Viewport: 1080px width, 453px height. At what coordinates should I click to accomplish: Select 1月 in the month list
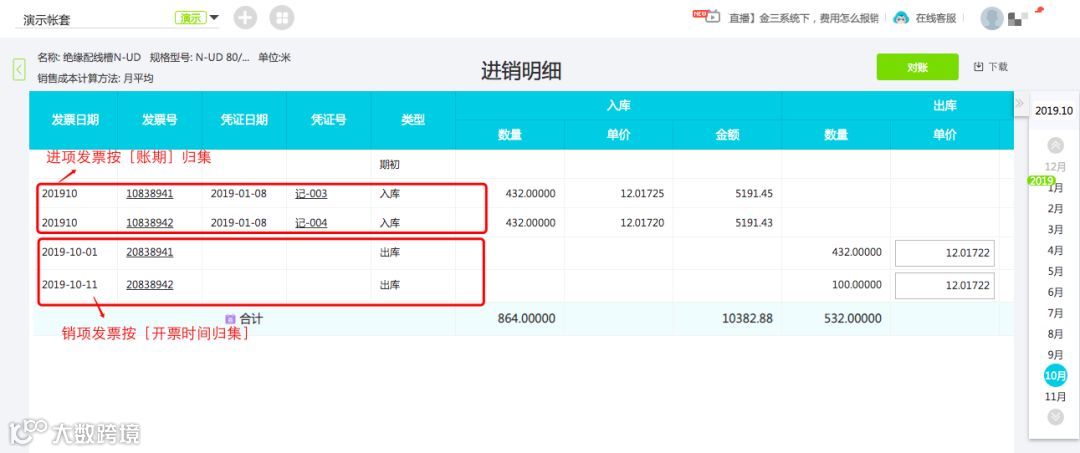(1055, 188)
